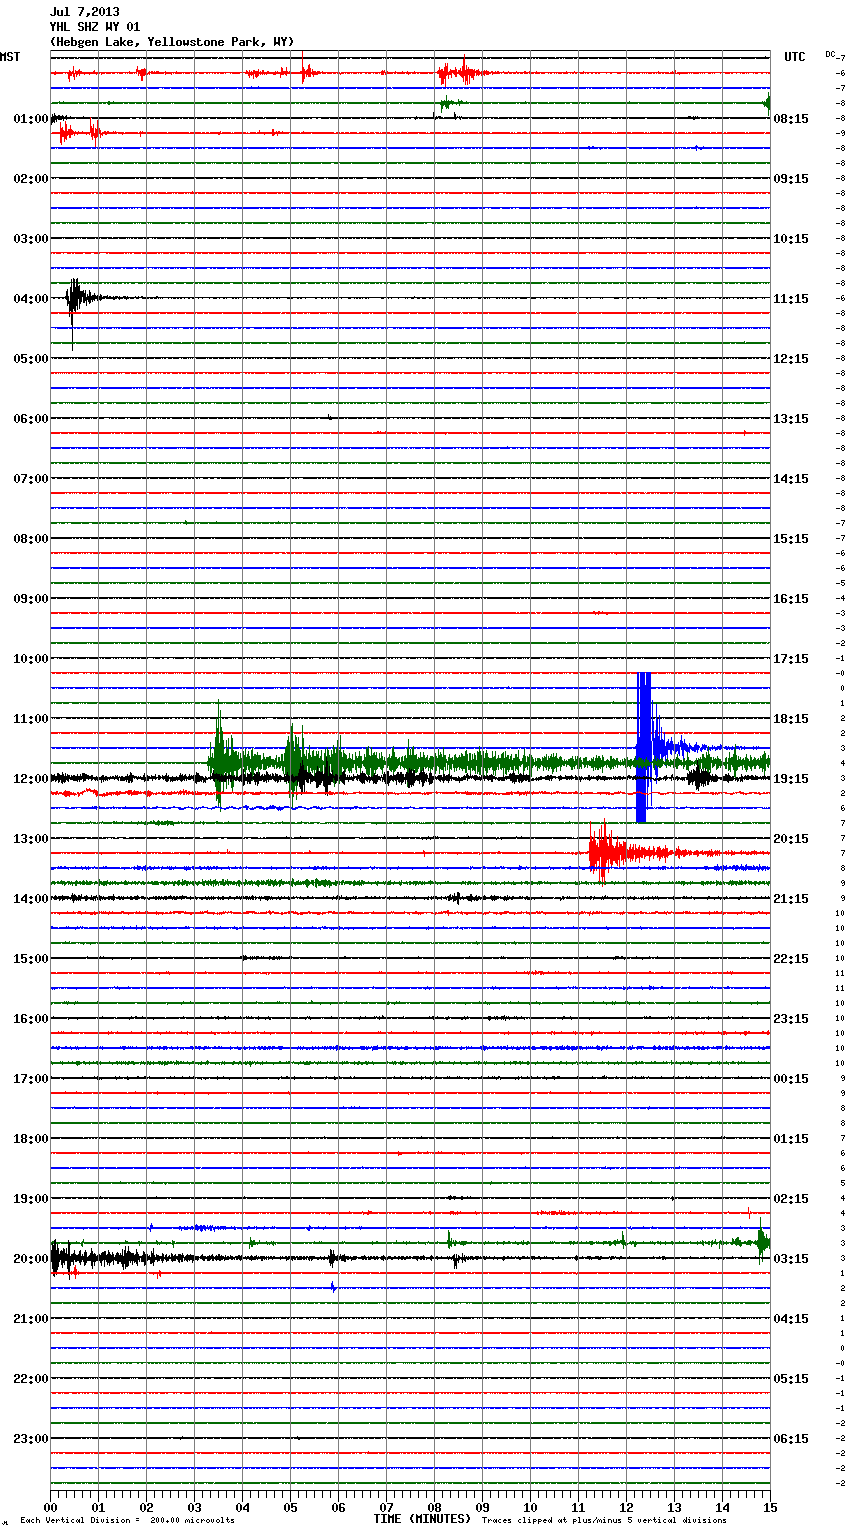Select the 08 tick on the minutes axis
Viewport: 850px width, 1534px height.
coord(434,1507)
